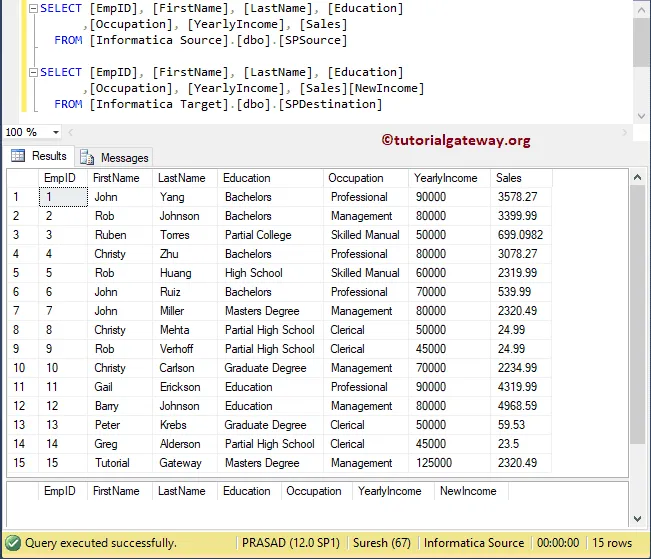Click the Results grid icon

pyautogui.click(x=18, y=156)
